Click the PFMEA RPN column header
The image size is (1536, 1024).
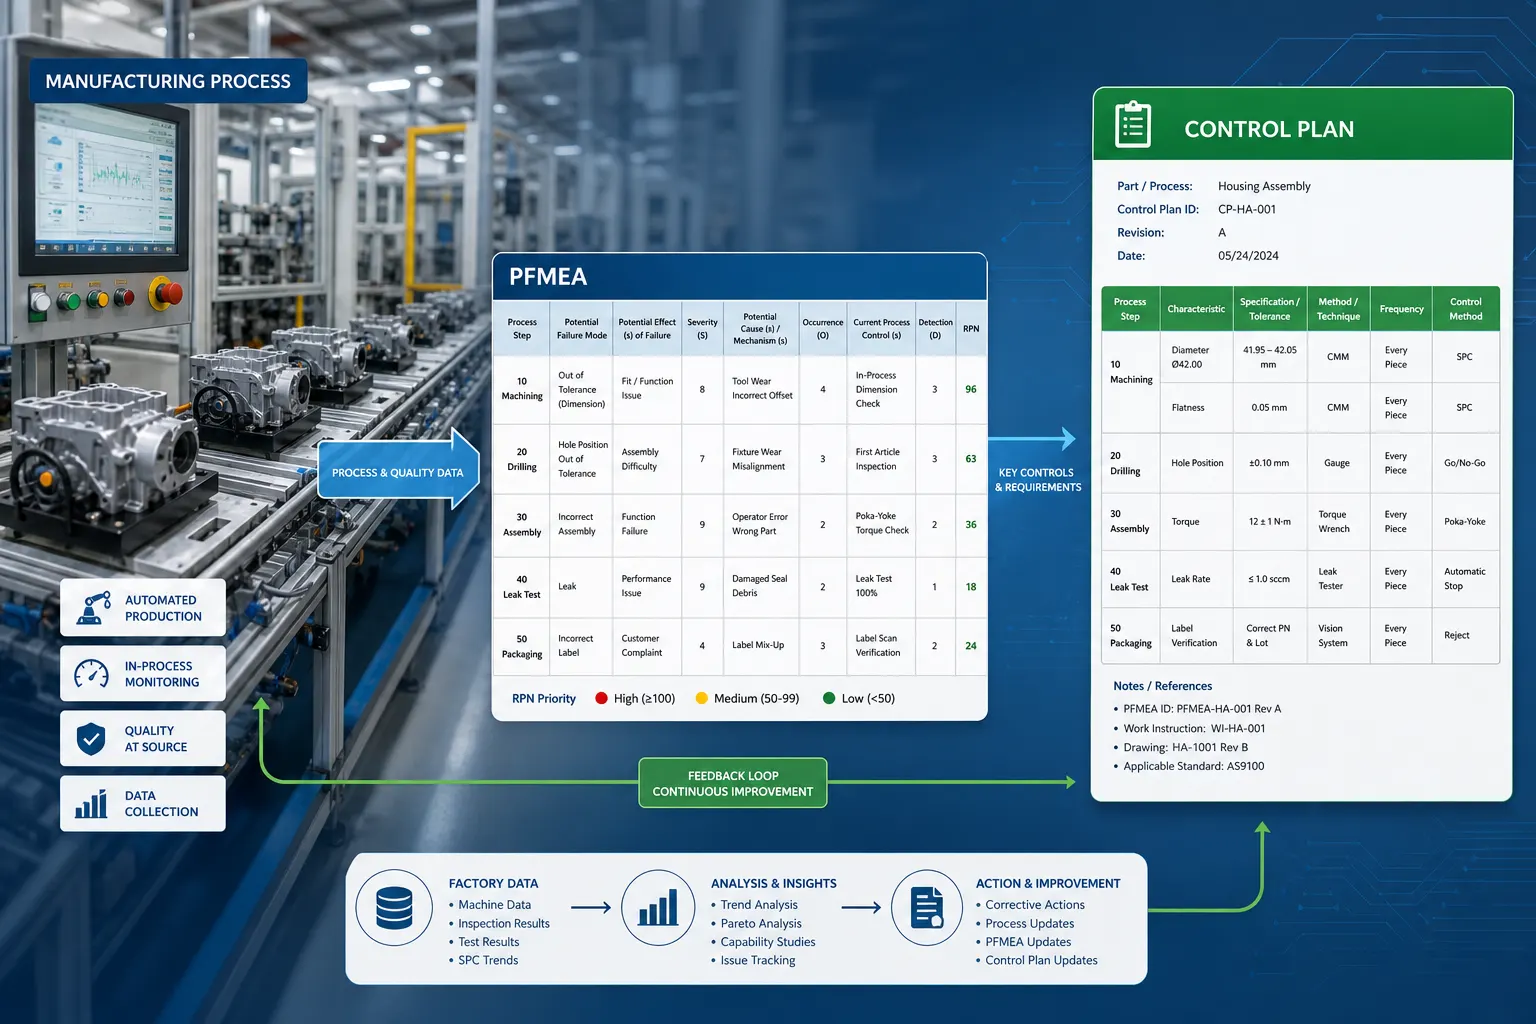[971, 329]
